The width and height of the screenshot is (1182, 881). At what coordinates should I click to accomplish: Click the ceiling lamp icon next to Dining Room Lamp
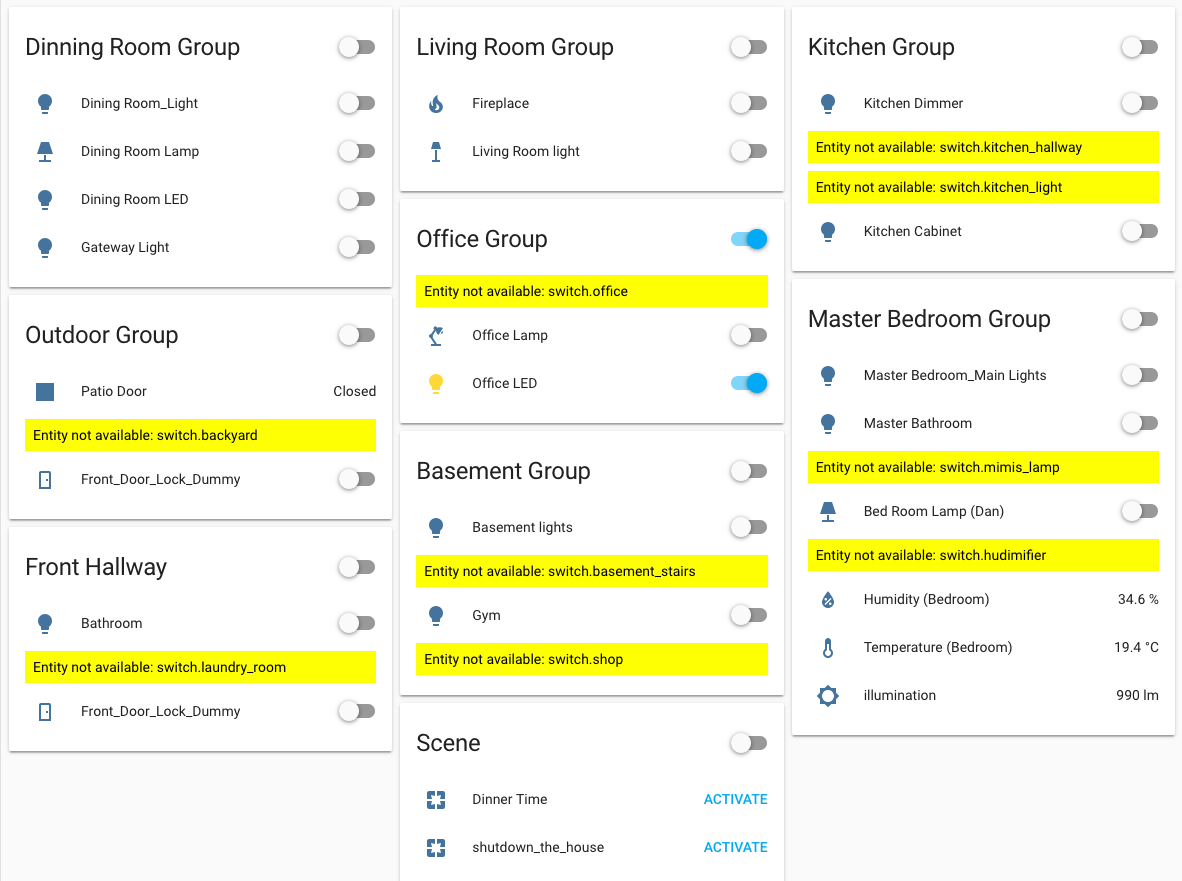44,151
